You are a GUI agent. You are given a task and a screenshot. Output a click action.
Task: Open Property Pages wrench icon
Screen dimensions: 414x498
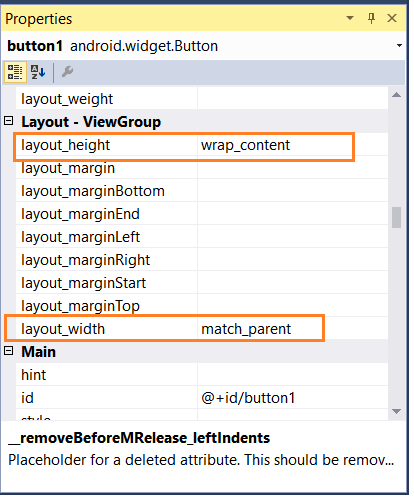pyautogui.click(x=67, y=72)
